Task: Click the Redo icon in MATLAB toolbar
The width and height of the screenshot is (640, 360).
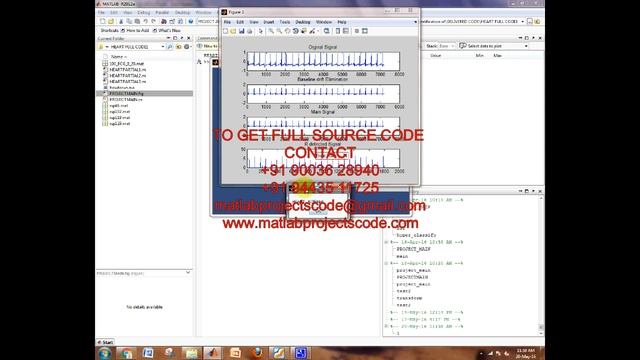Action: coord(153,21)
